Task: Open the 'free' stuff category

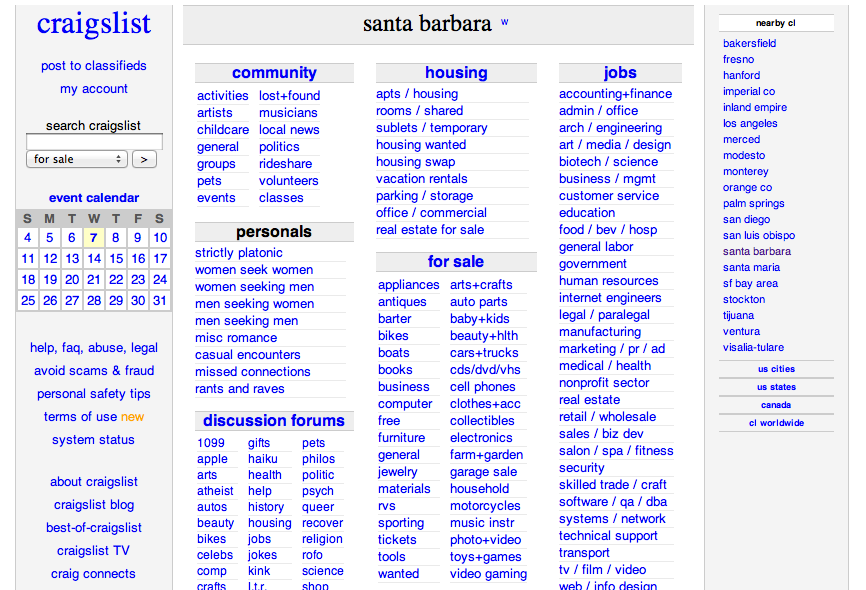Action: 389,420
